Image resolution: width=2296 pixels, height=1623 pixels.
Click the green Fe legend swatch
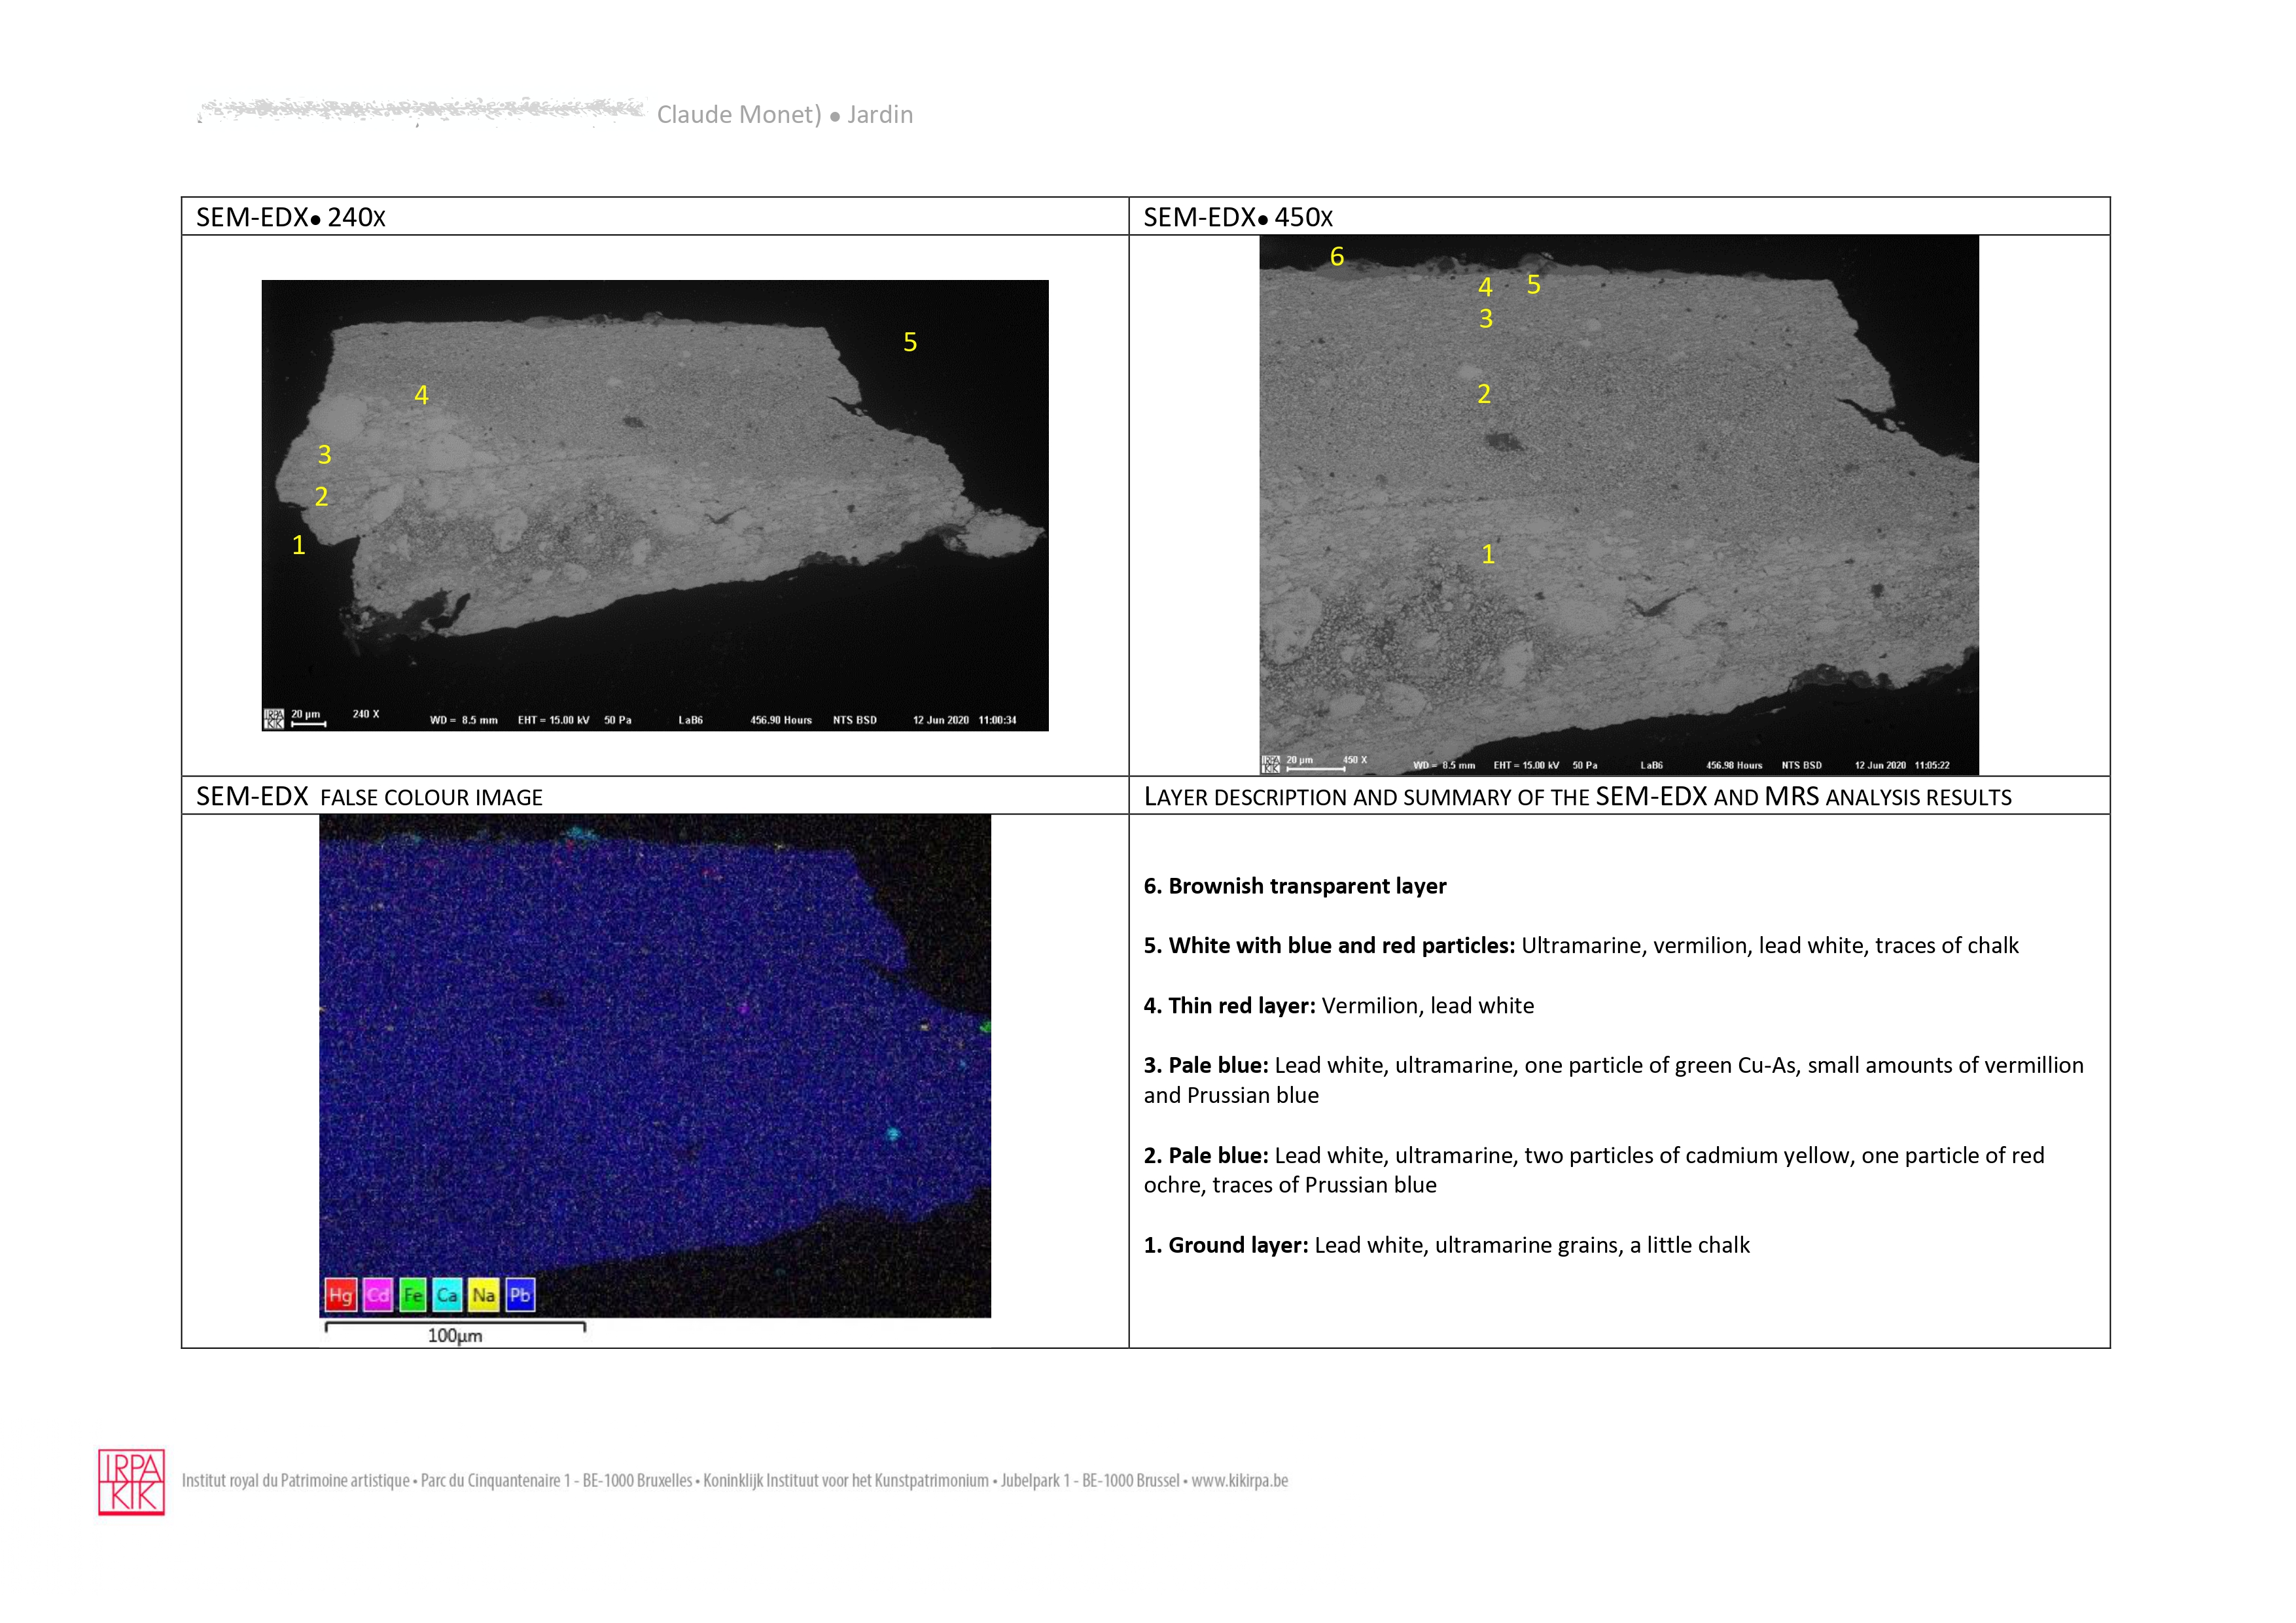click(412, 1295)
